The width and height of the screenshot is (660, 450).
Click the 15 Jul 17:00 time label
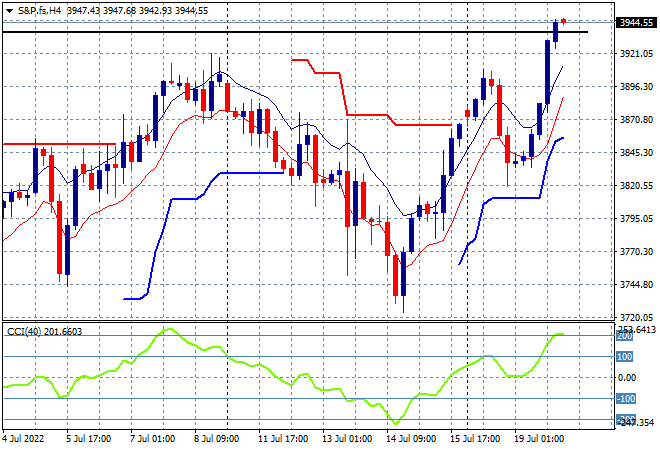tap(475, 439)
